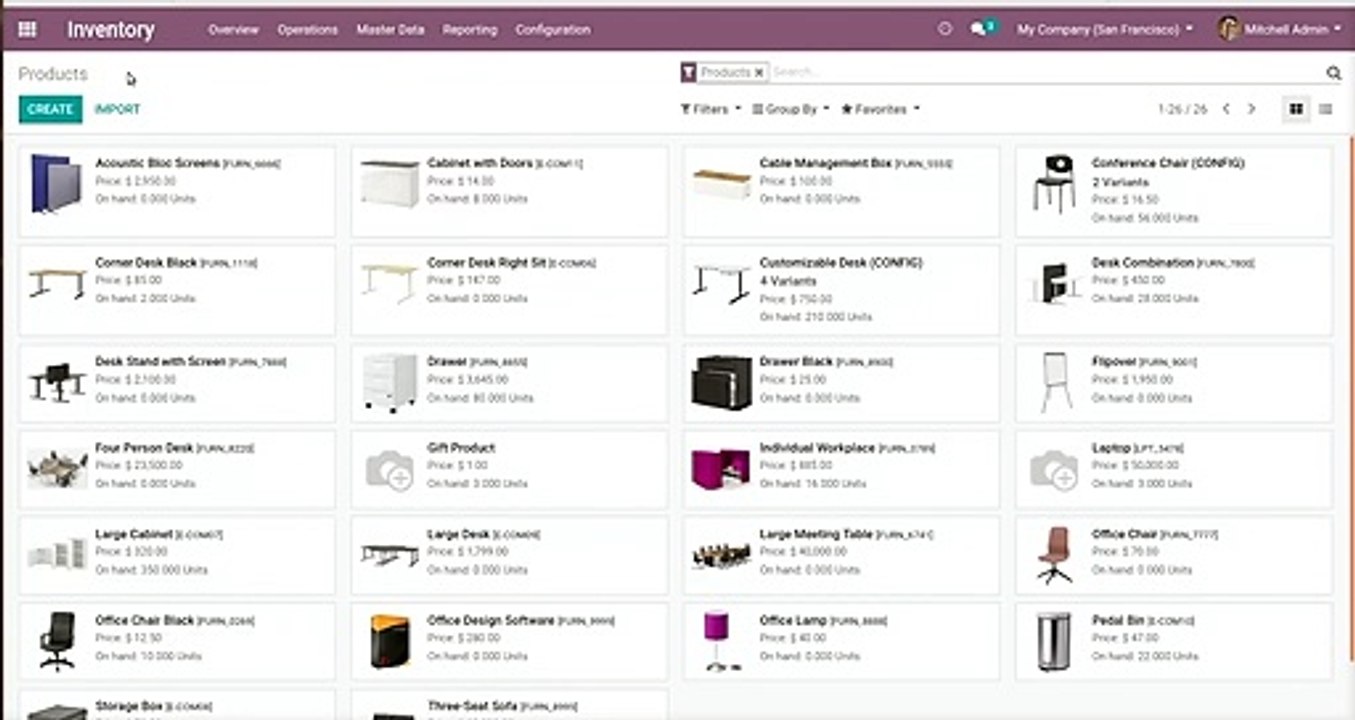Click 4 Variants on Customizable Desk card

point(788,281)
